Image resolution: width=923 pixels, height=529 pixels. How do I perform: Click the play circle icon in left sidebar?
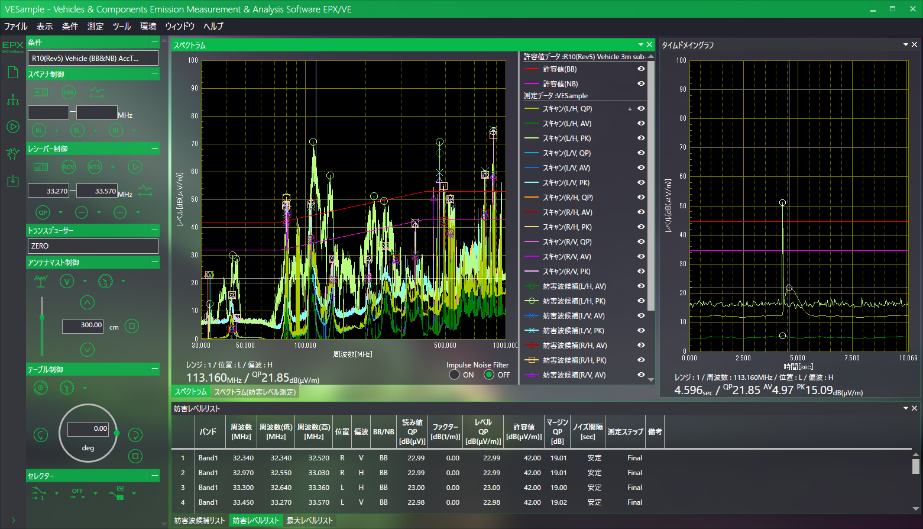coord(12,127)
